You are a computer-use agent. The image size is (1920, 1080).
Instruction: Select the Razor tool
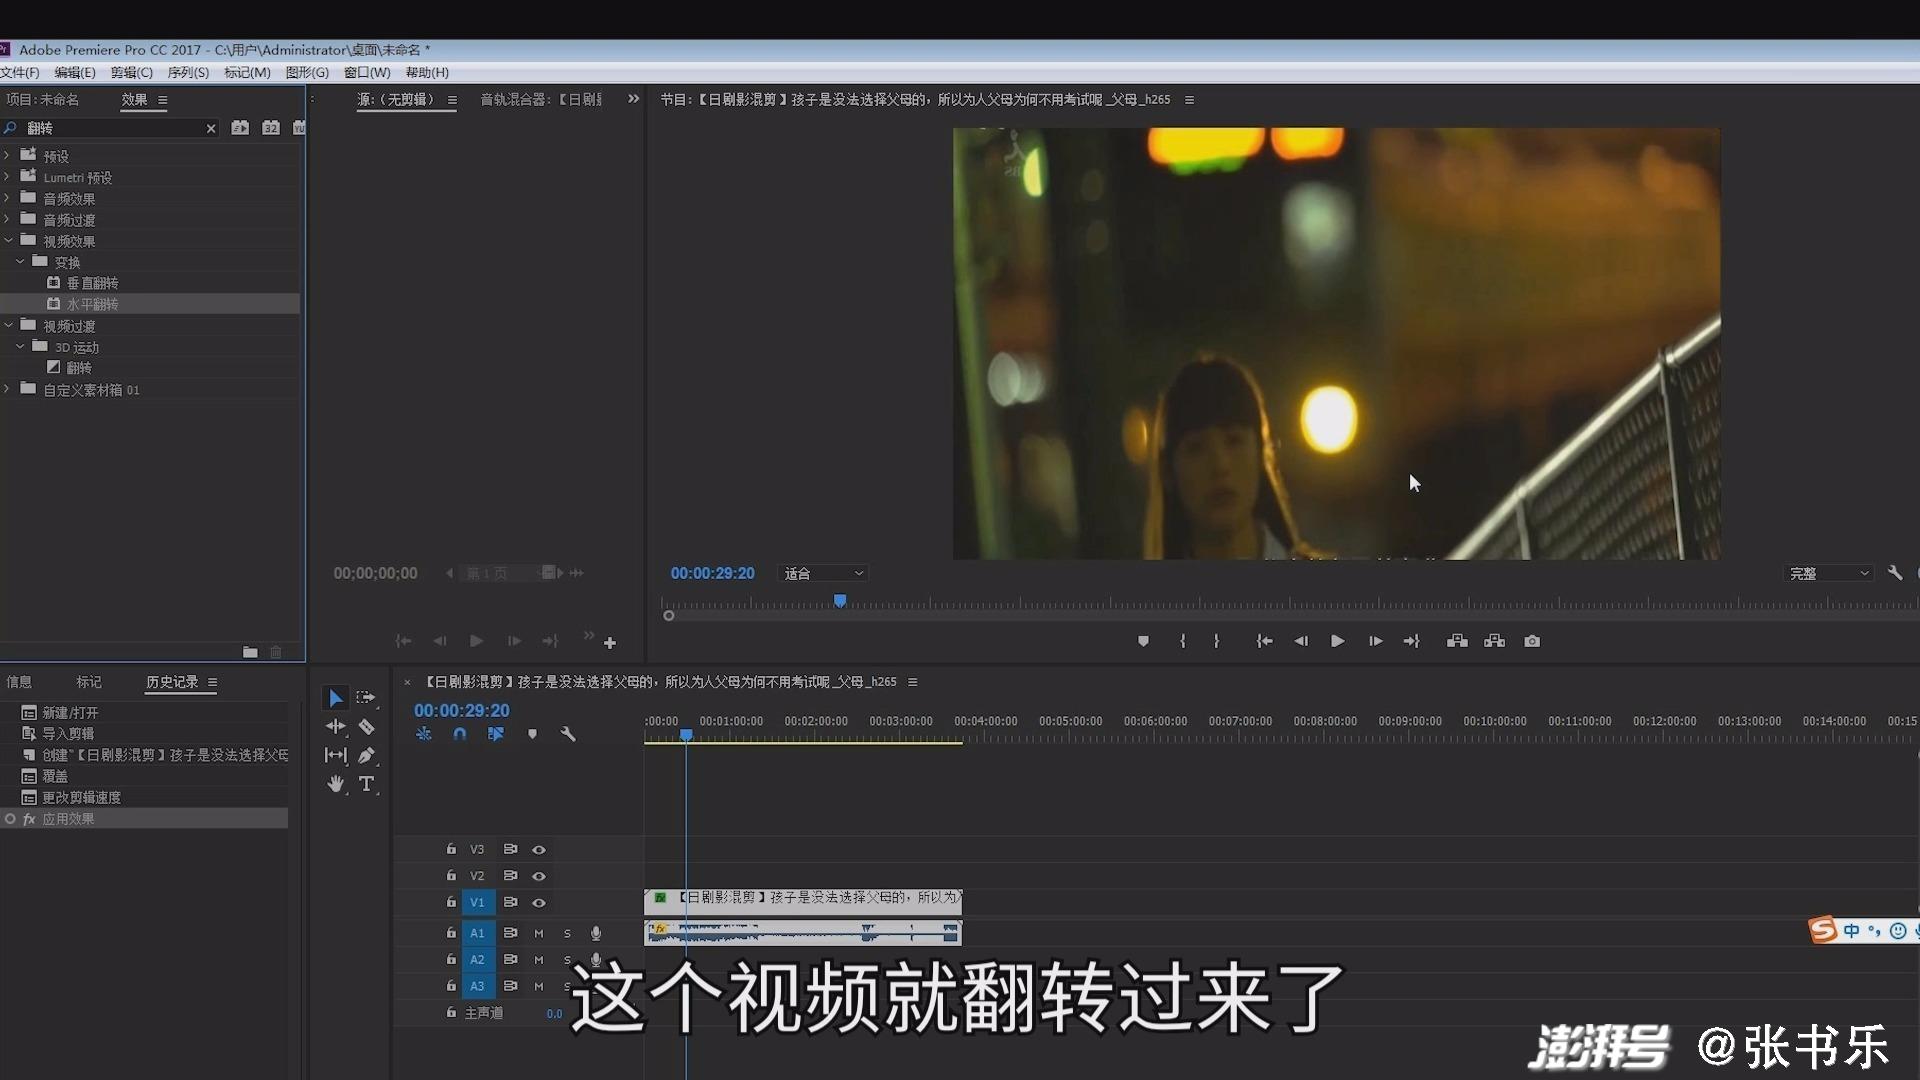pos(367,727)
